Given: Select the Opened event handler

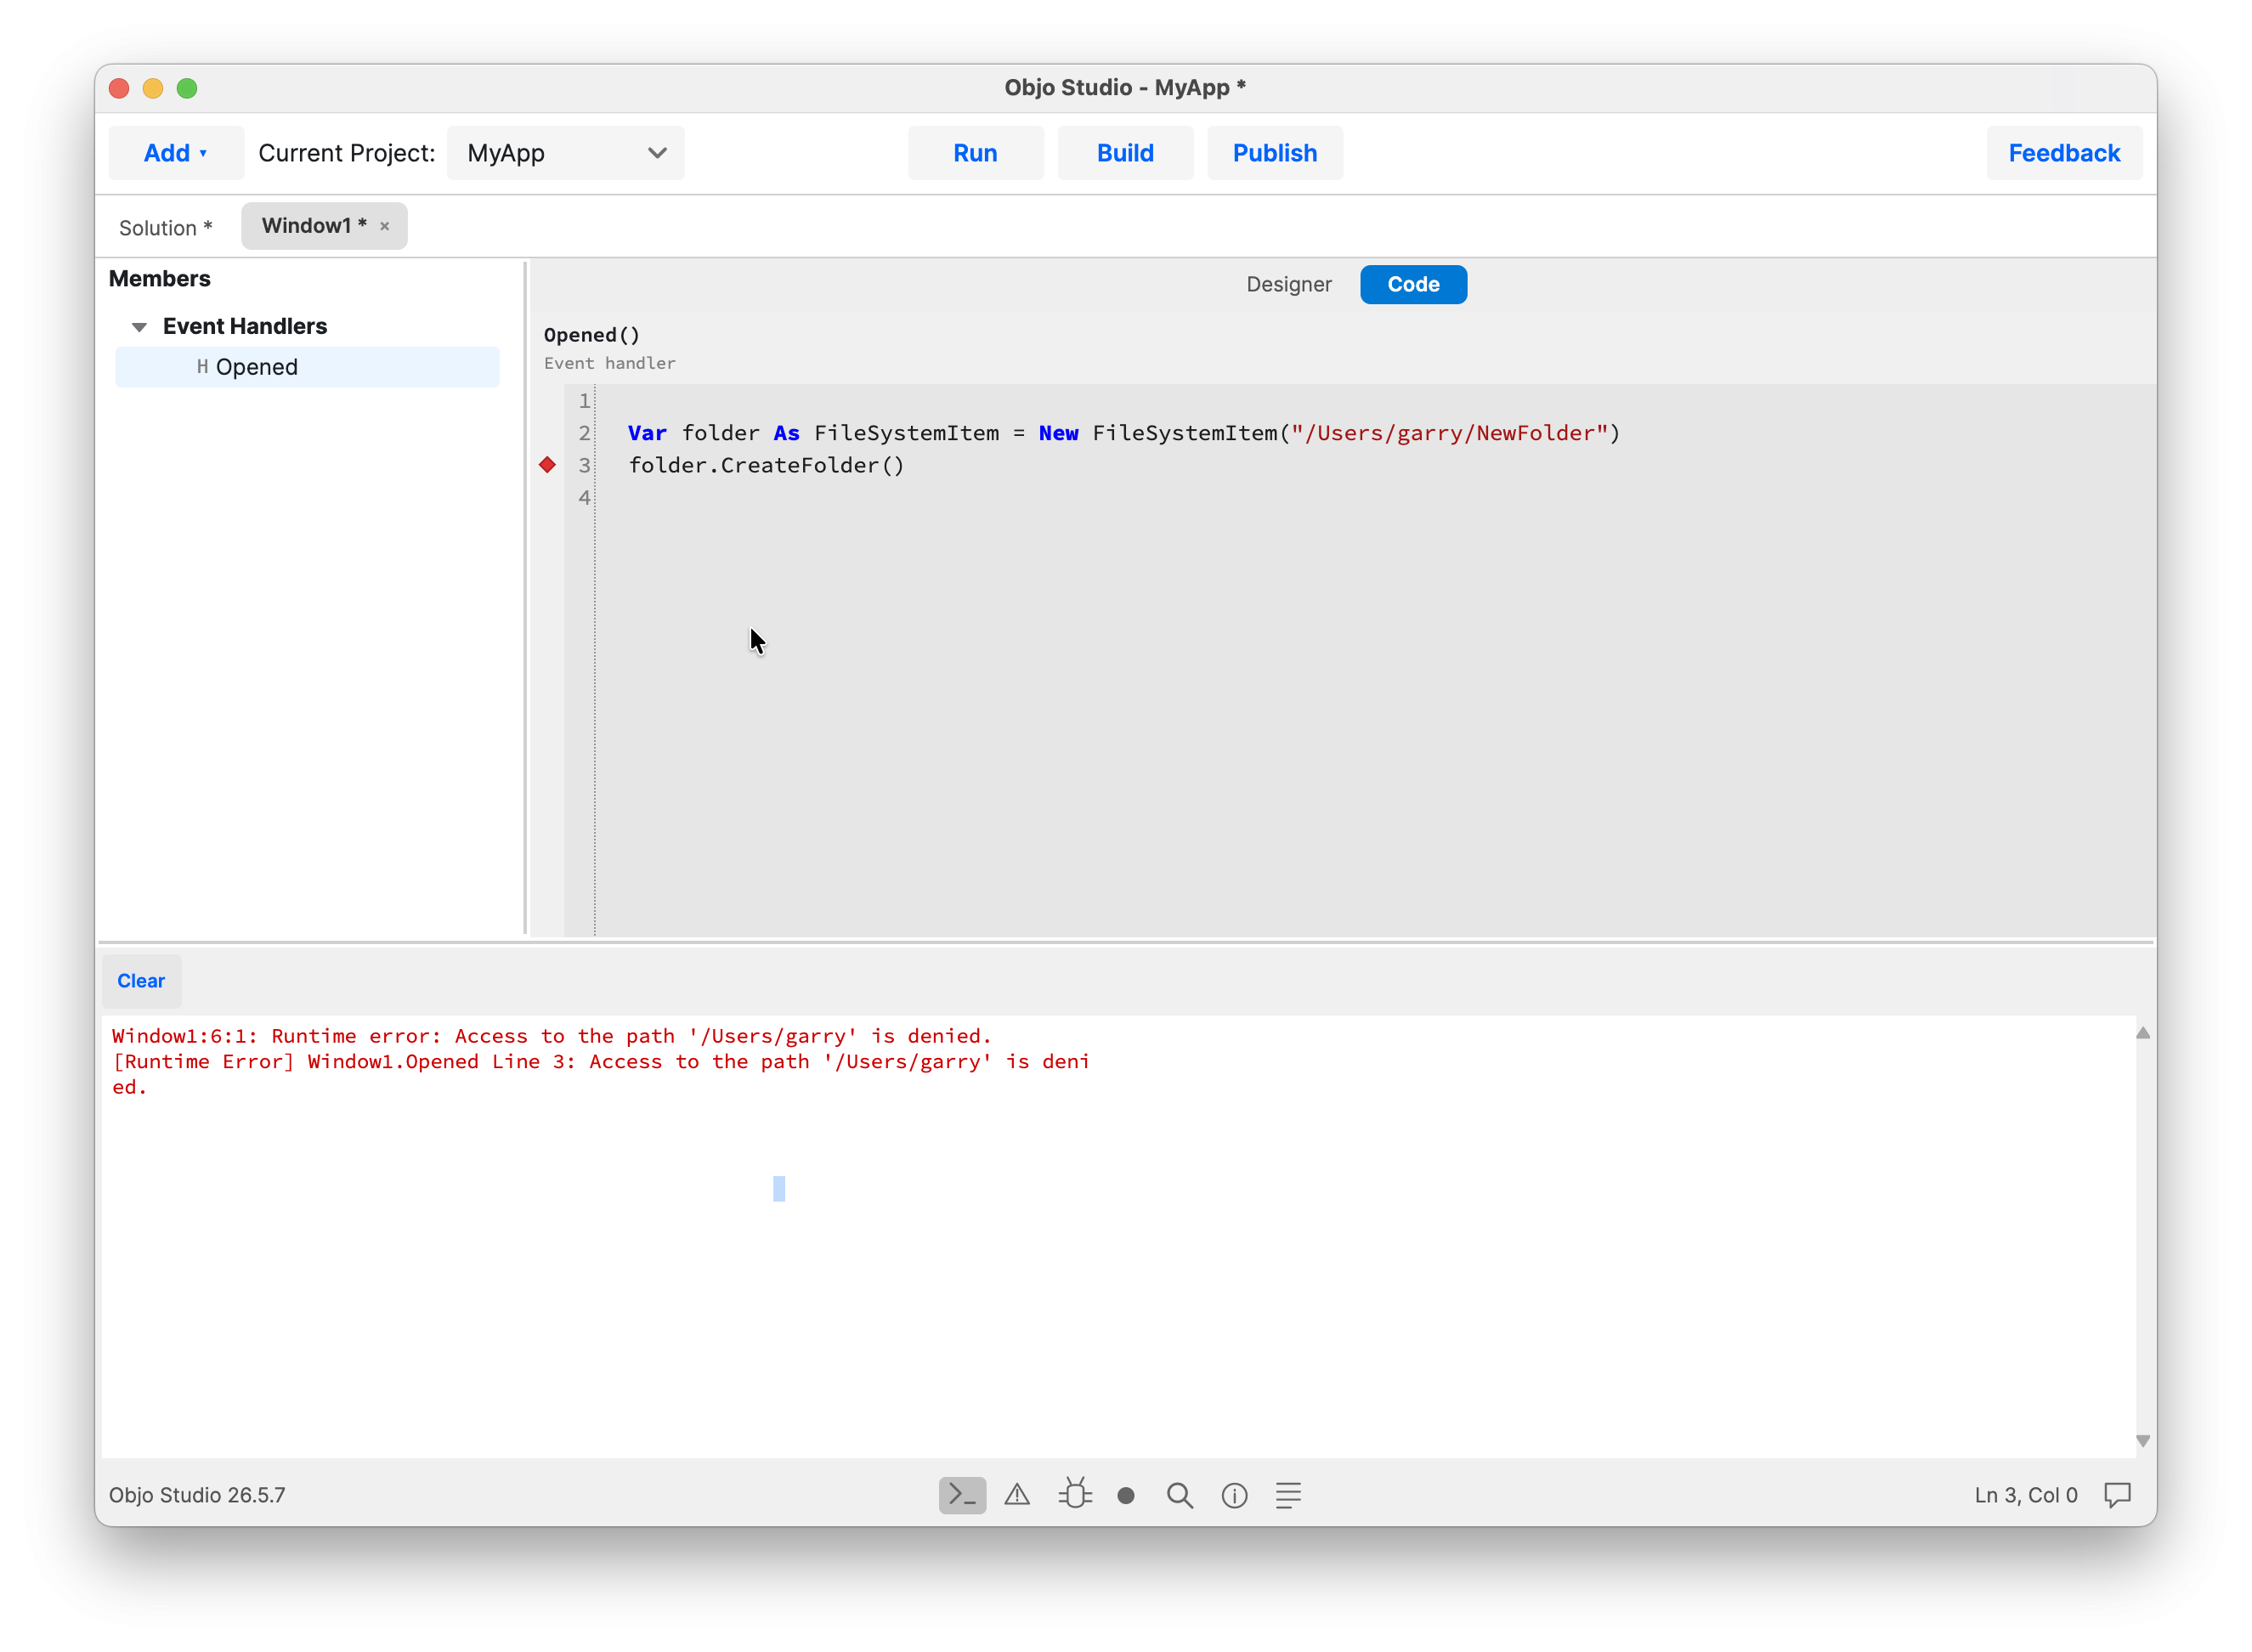Looking at the screenshot, I should [x=307, y=367].
